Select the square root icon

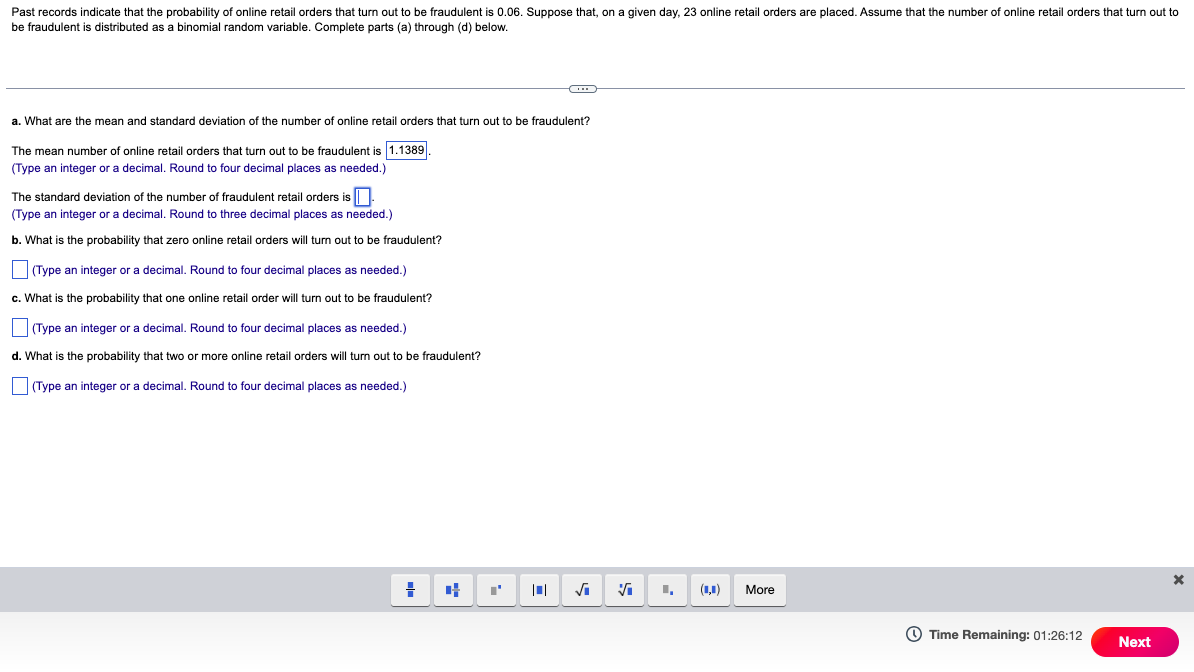(582, 589)
